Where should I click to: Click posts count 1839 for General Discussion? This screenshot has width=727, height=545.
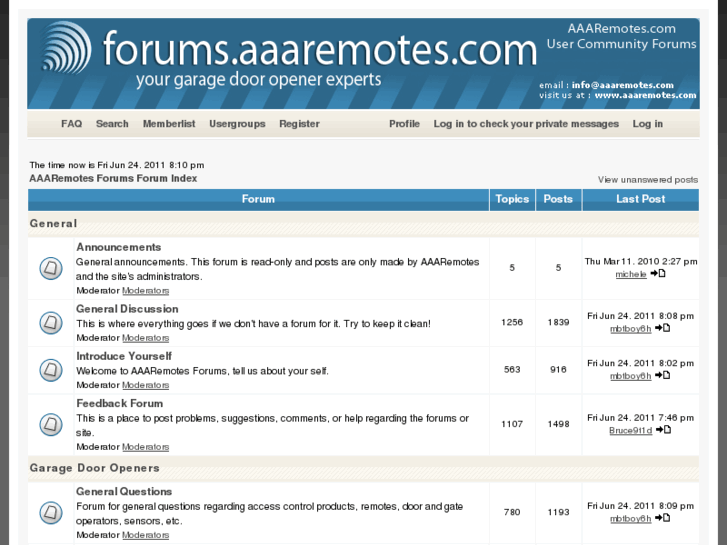pyautogui.click(x=558, y=322)
